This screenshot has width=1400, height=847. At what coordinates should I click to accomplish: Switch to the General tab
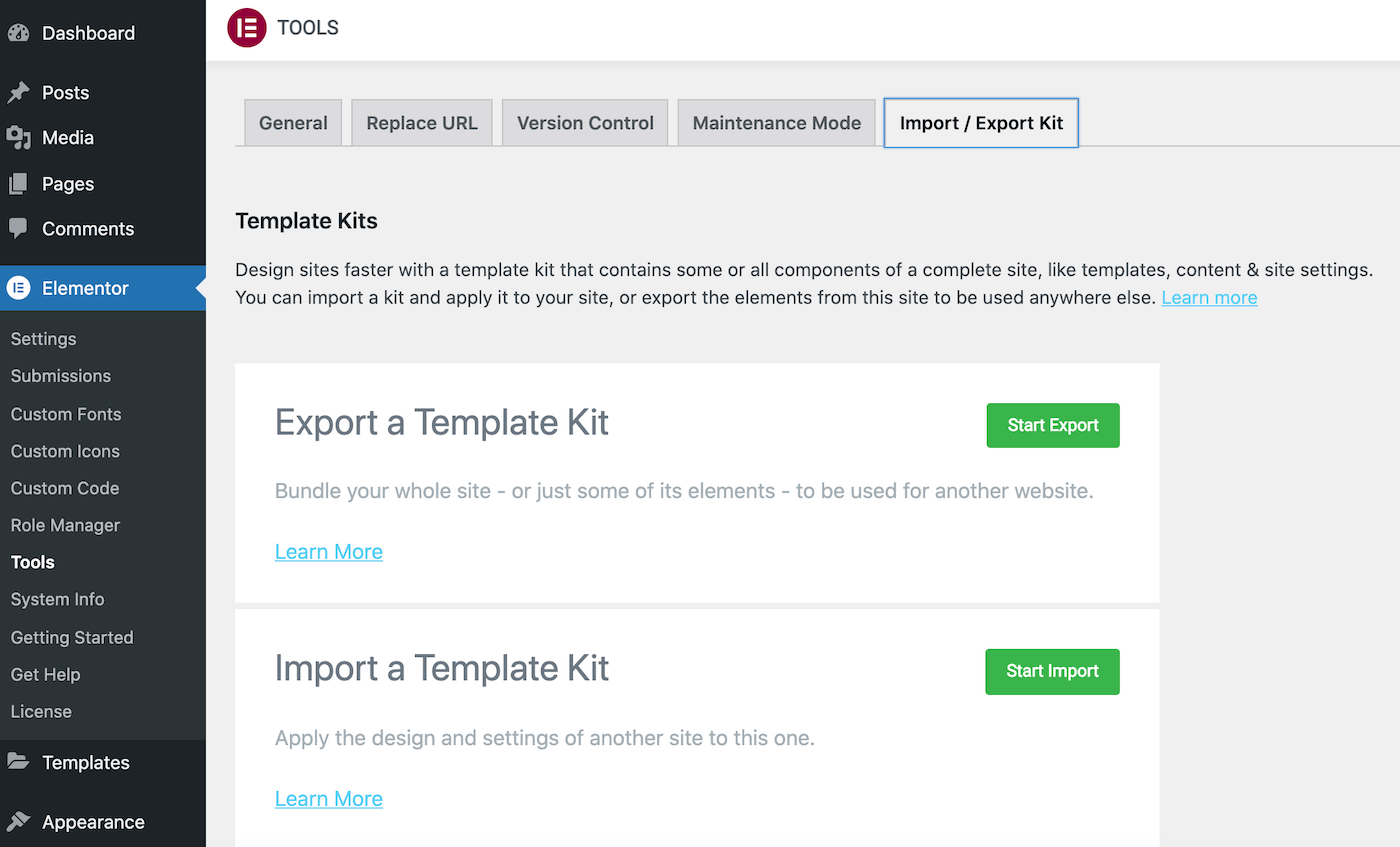click(x=292, y=122)
